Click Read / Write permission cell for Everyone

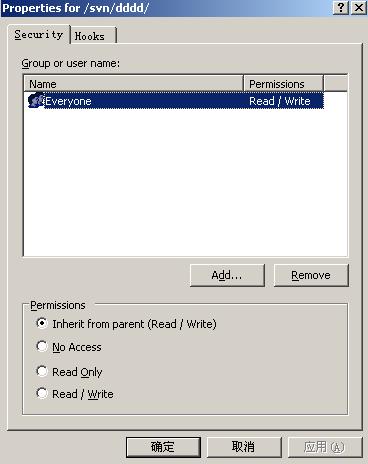pyautogui.click(x=280, y=101)
